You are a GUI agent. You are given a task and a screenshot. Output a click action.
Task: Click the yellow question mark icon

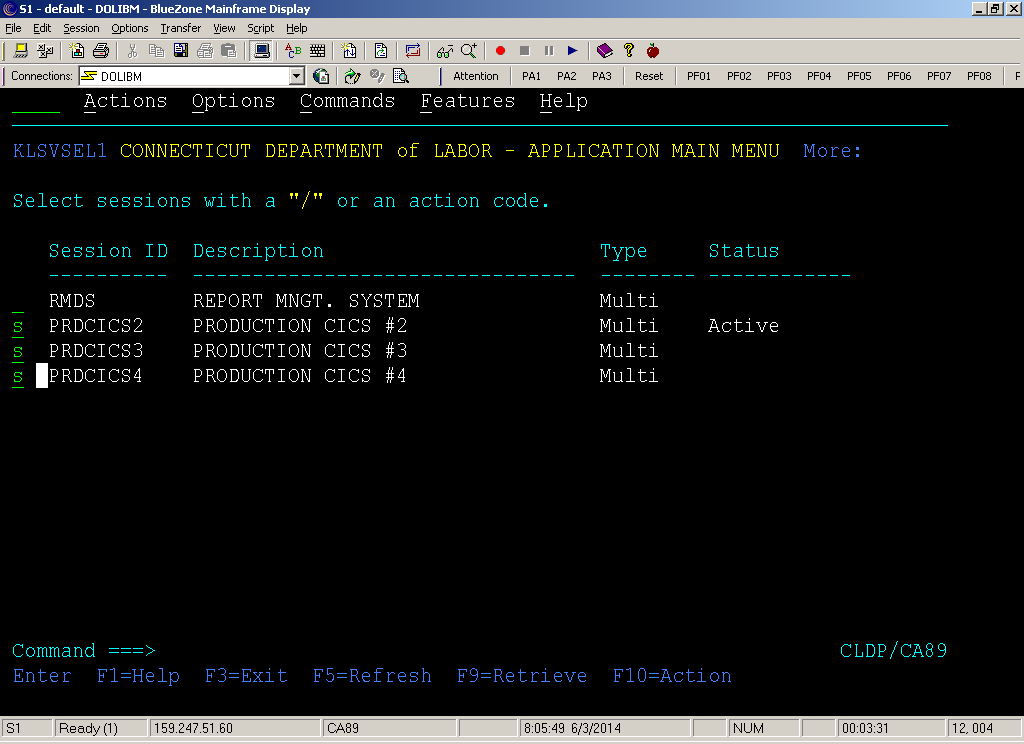(x=629, y=50)
